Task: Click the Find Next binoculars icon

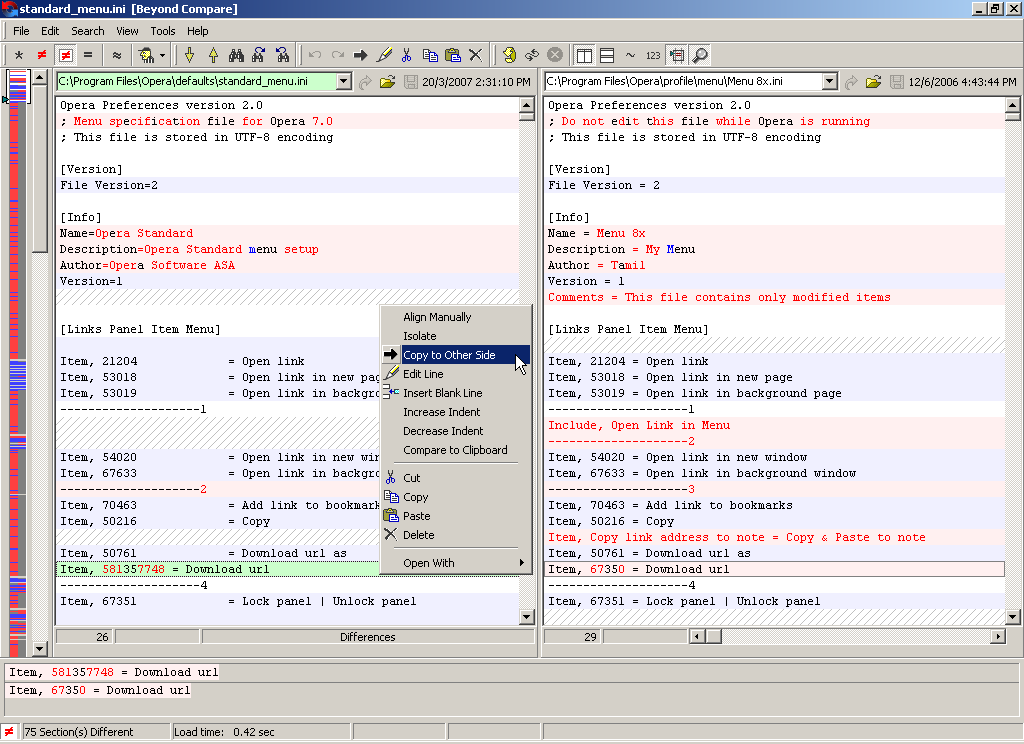Action: point(259,56)
